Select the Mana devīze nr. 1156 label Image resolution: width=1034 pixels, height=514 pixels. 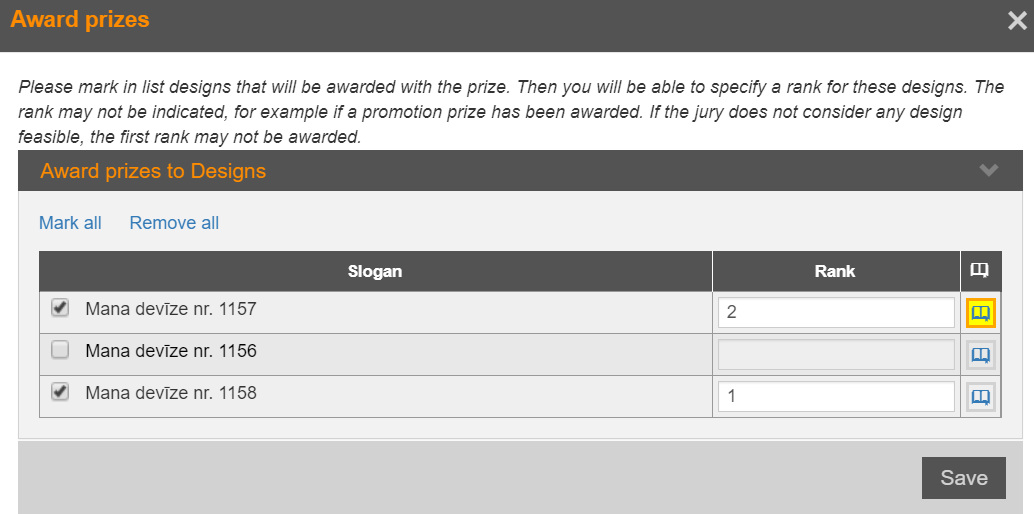[x=171, y=351]
